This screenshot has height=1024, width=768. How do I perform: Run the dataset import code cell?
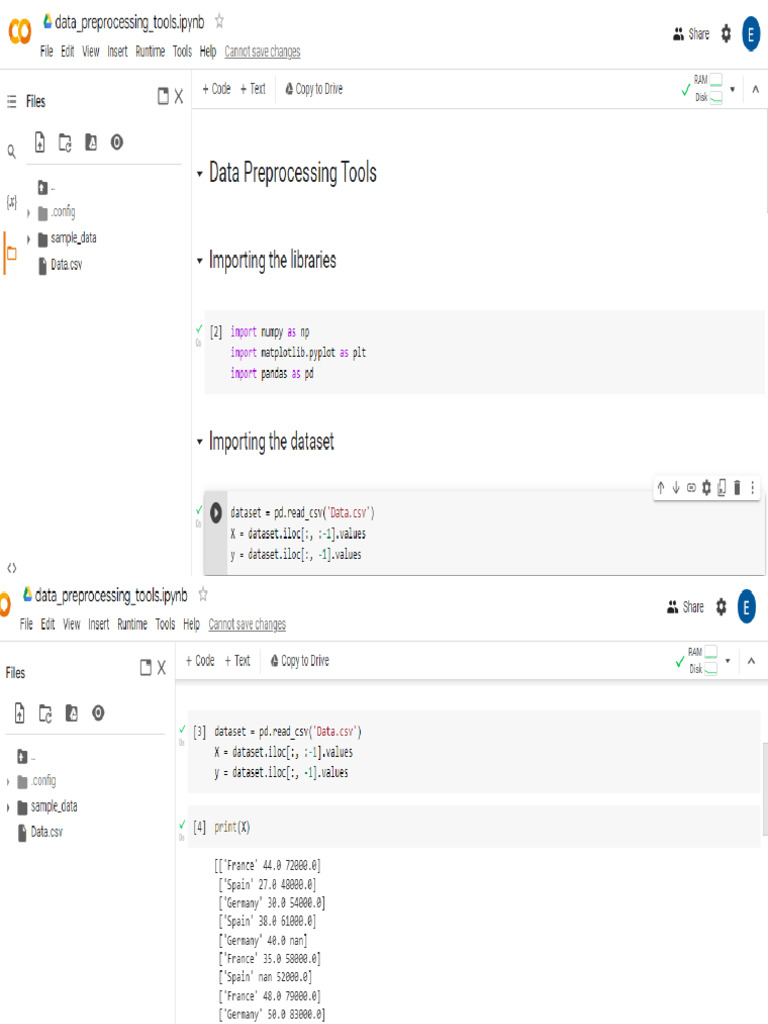[x=215, y=512]
